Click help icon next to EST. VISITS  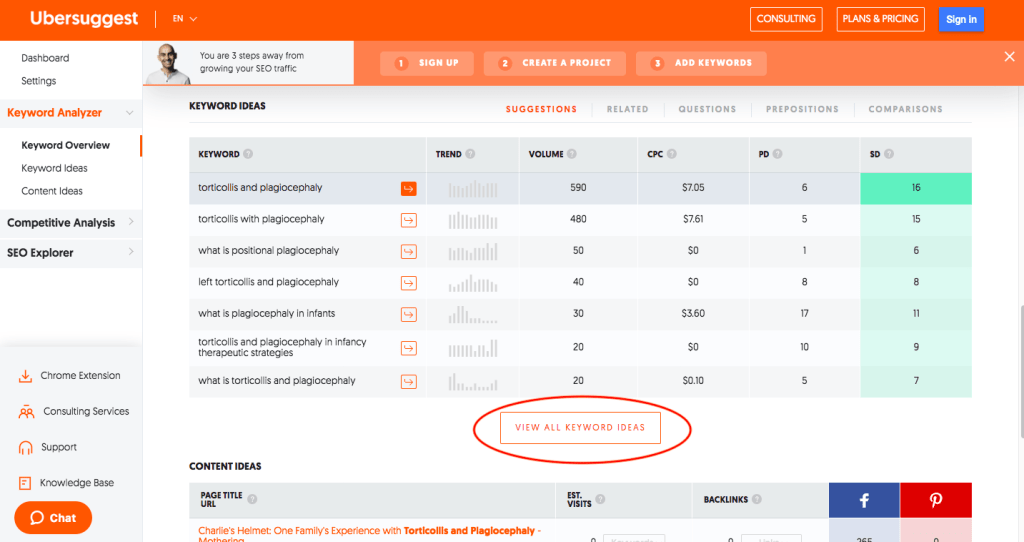[x=600, y=499]
